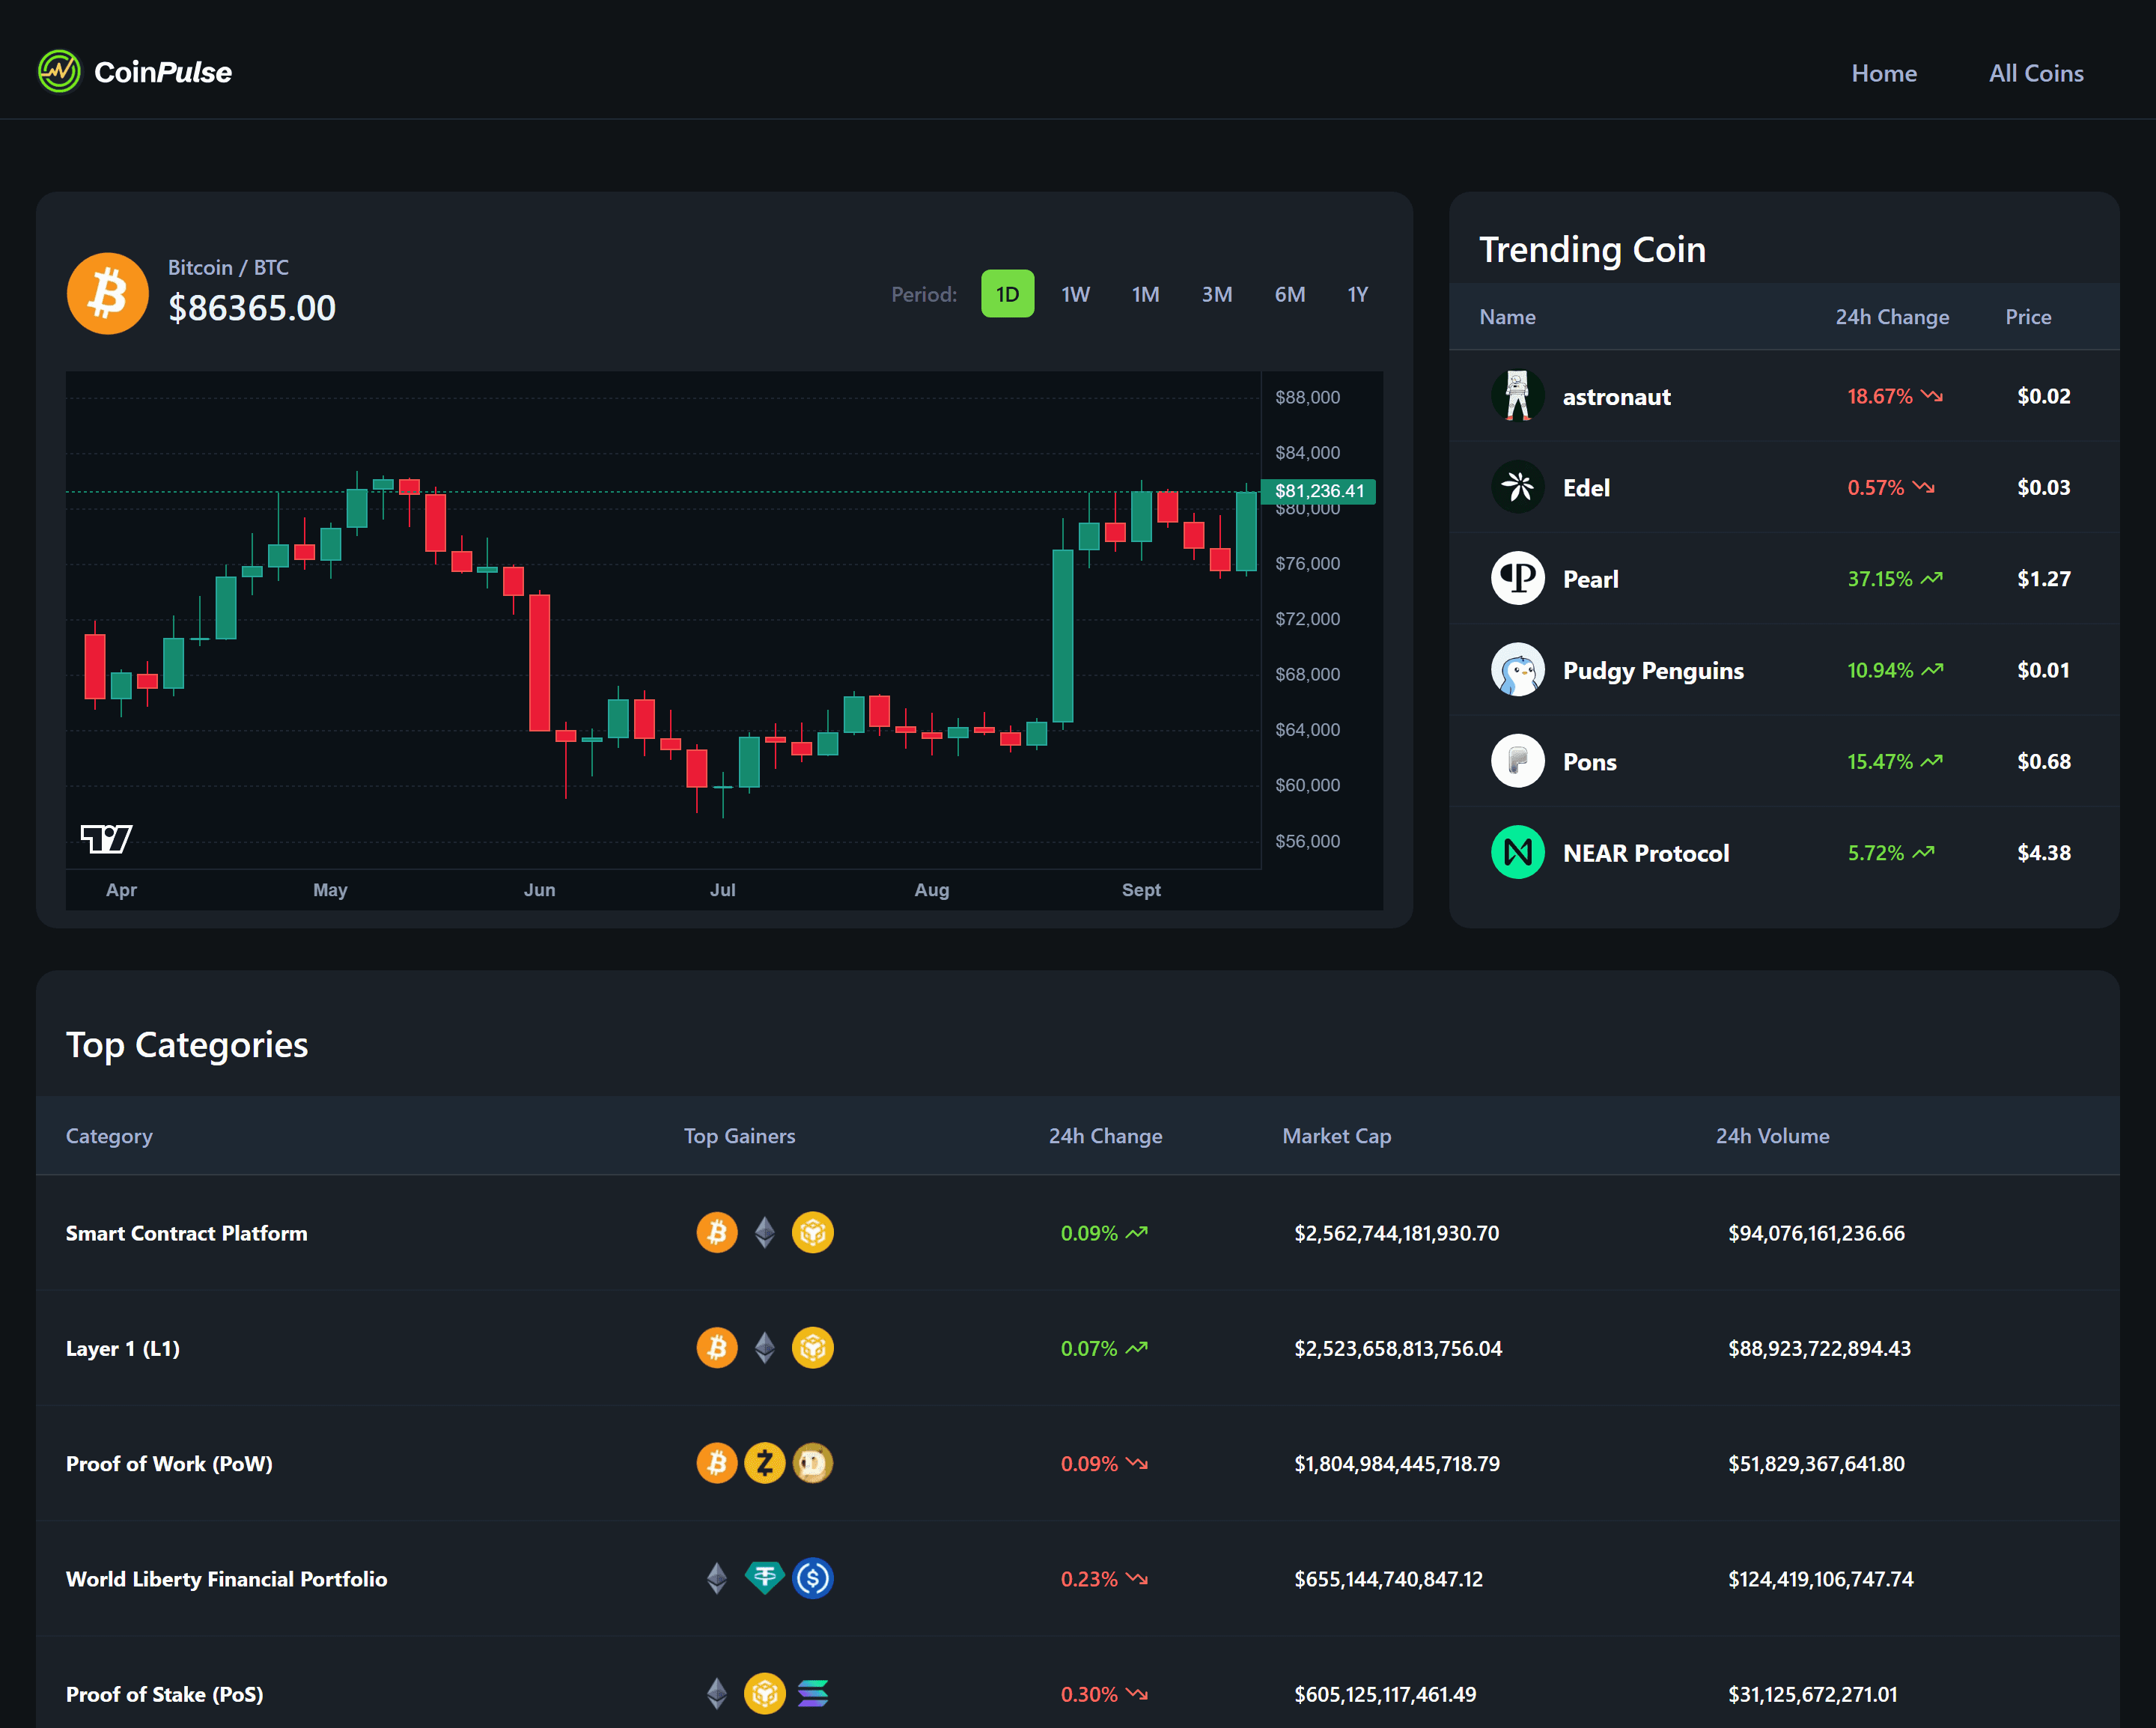Click Bitcoin icon in Proof of Work row

pyautogui.click(x=717, y=1463)
